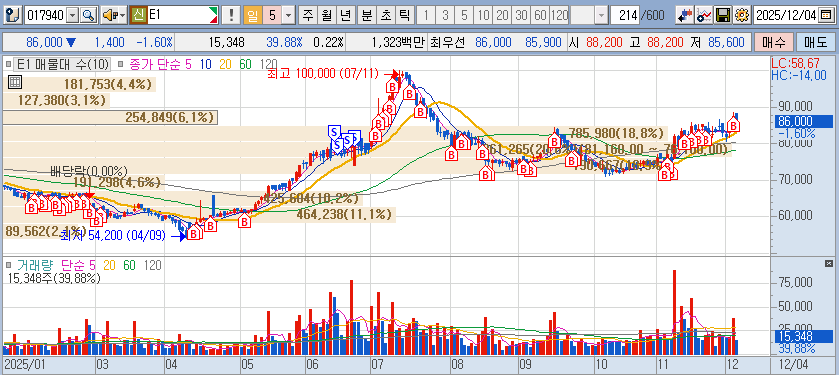
Task: Click the 785,980(18.8%) volume profile label
Action: click(x=615, y=132)
